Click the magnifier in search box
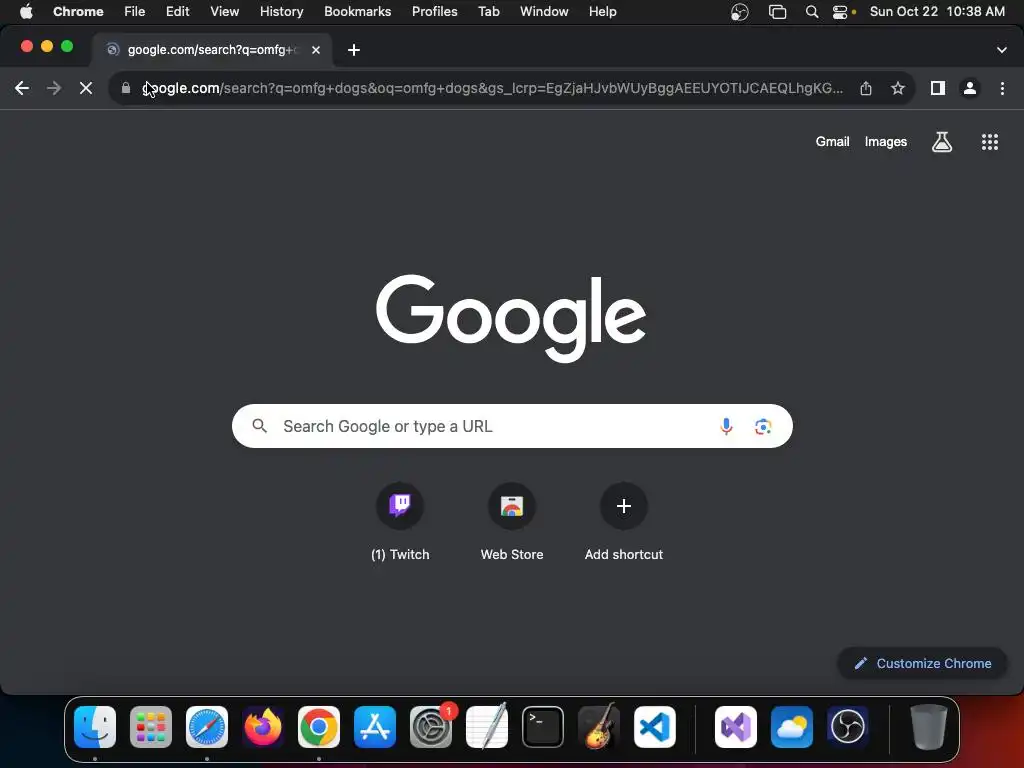 (259, 426)
